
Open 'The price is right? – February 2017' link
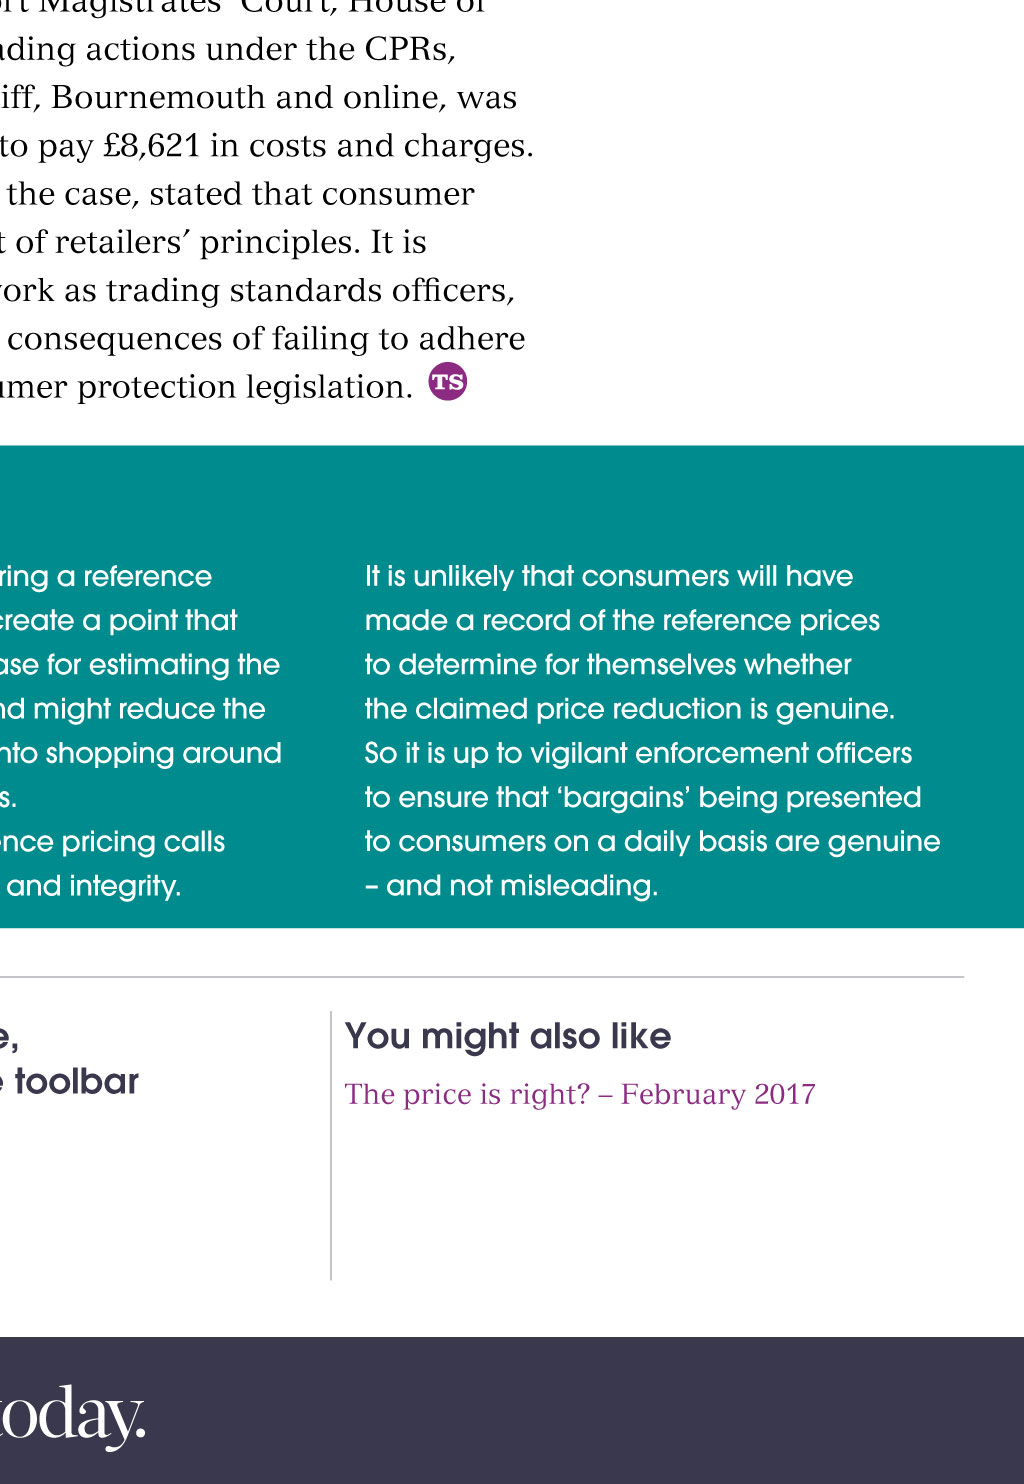tap(580, 1094)
